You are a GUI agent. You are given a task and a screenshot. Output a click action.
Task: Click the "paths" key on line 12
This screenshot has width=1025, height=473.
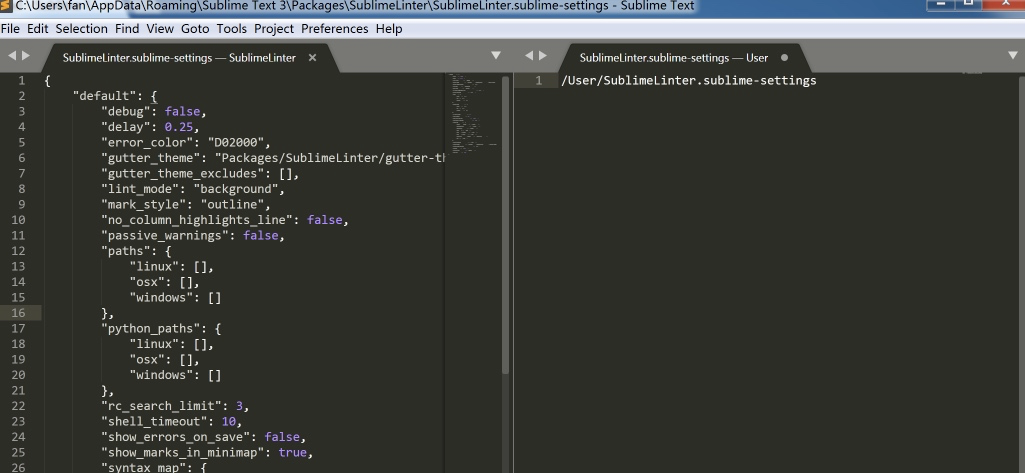point(126,251)
